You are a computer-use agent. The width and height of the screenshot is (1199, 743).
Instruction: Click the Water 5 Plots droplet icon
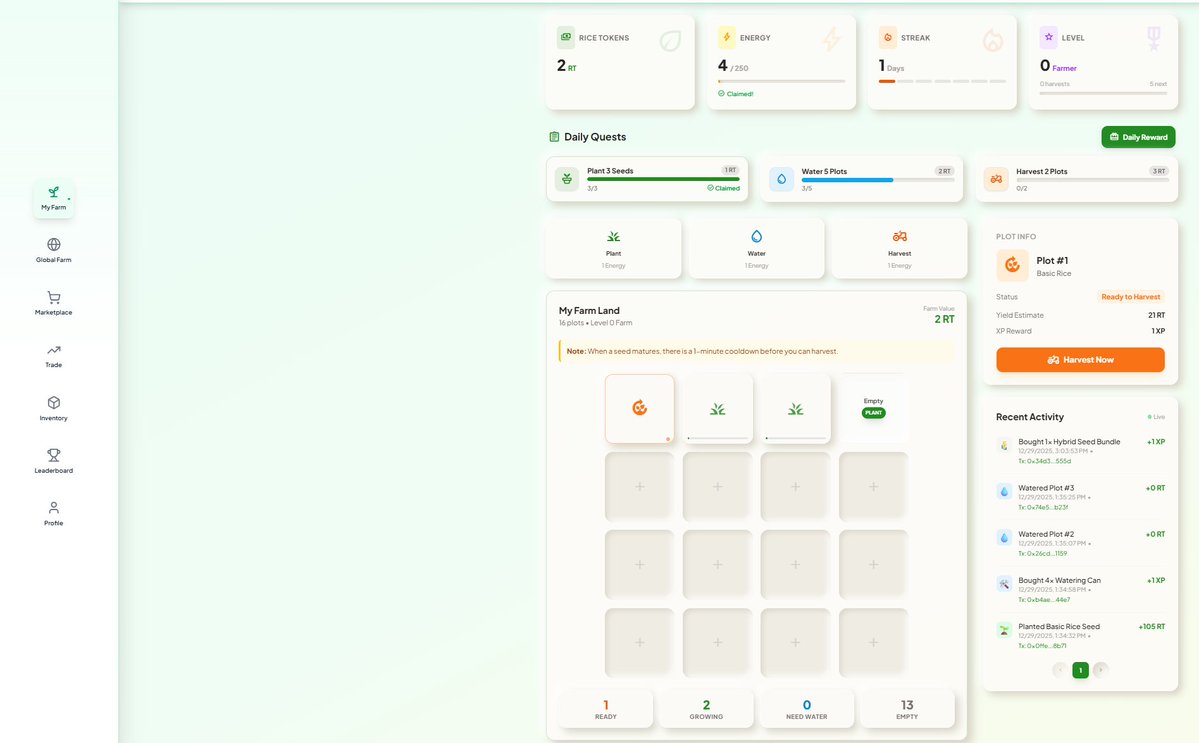click(781, 179)
